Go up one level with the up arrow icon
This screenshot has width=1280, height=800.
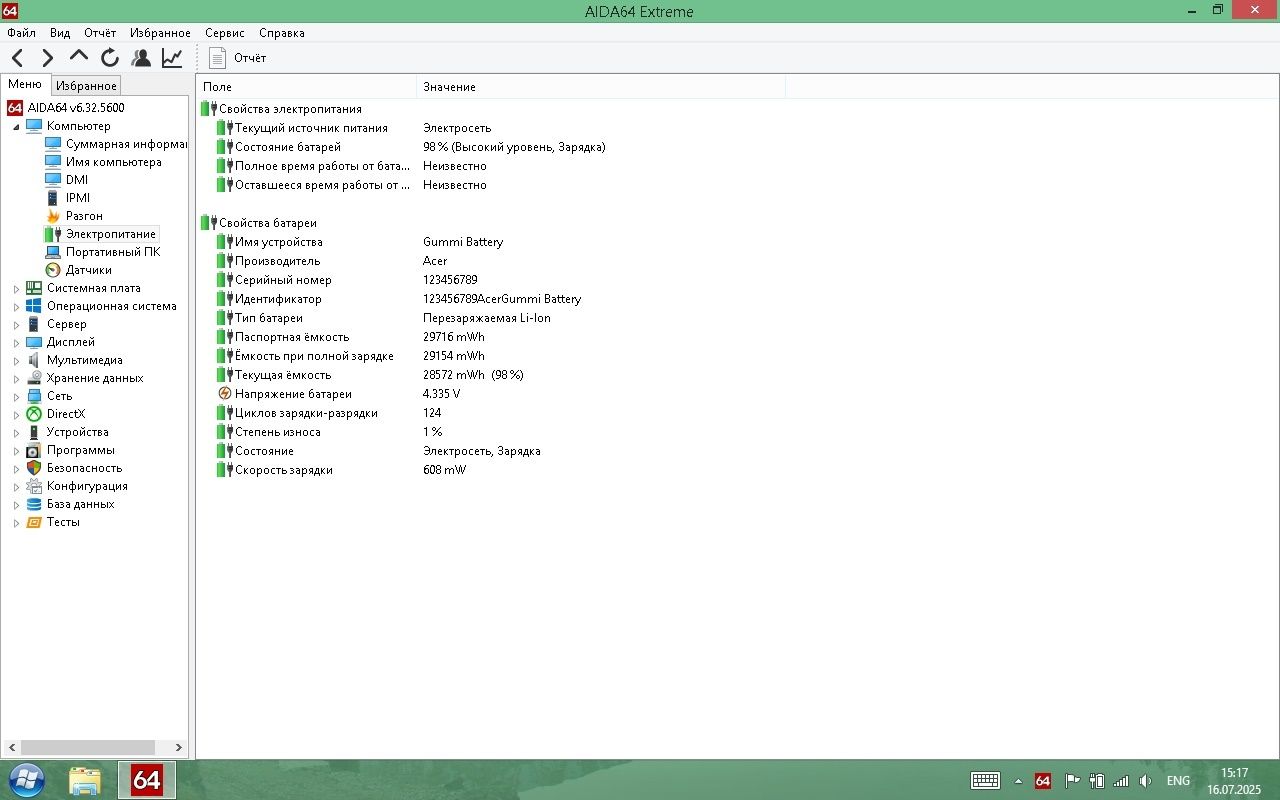pos(79,58)
